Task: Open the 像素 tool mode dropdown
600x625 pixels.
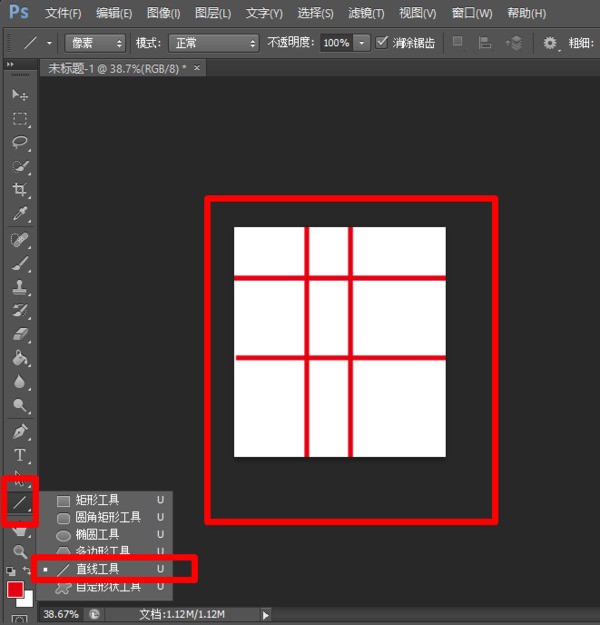Action: (x=96, y=43)
